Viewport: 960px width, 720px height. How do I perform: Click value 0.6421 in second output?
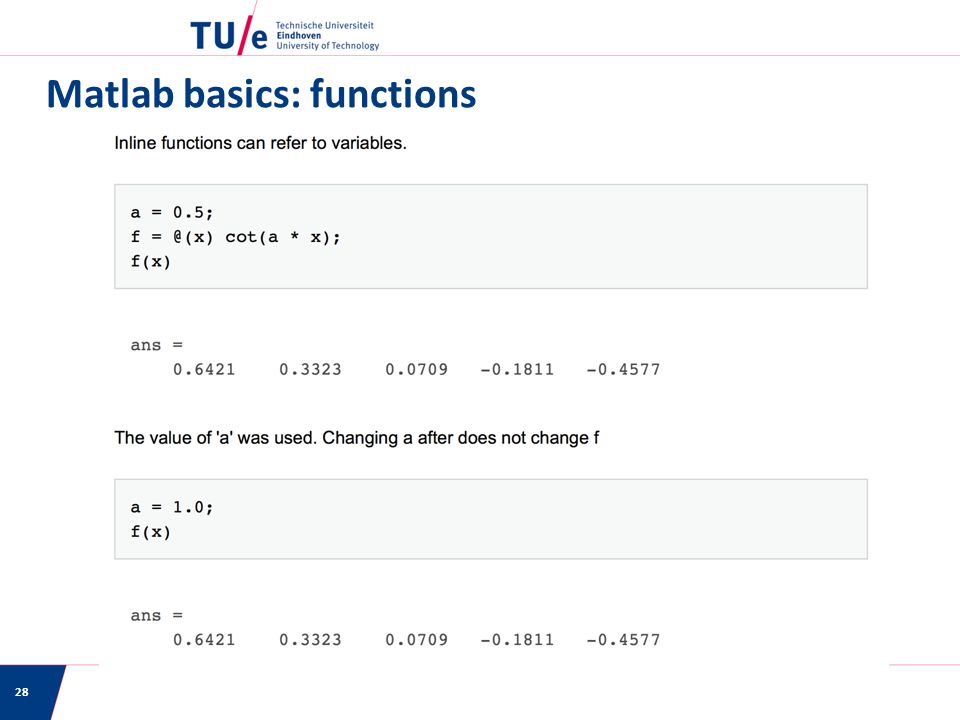pos(204,639)
